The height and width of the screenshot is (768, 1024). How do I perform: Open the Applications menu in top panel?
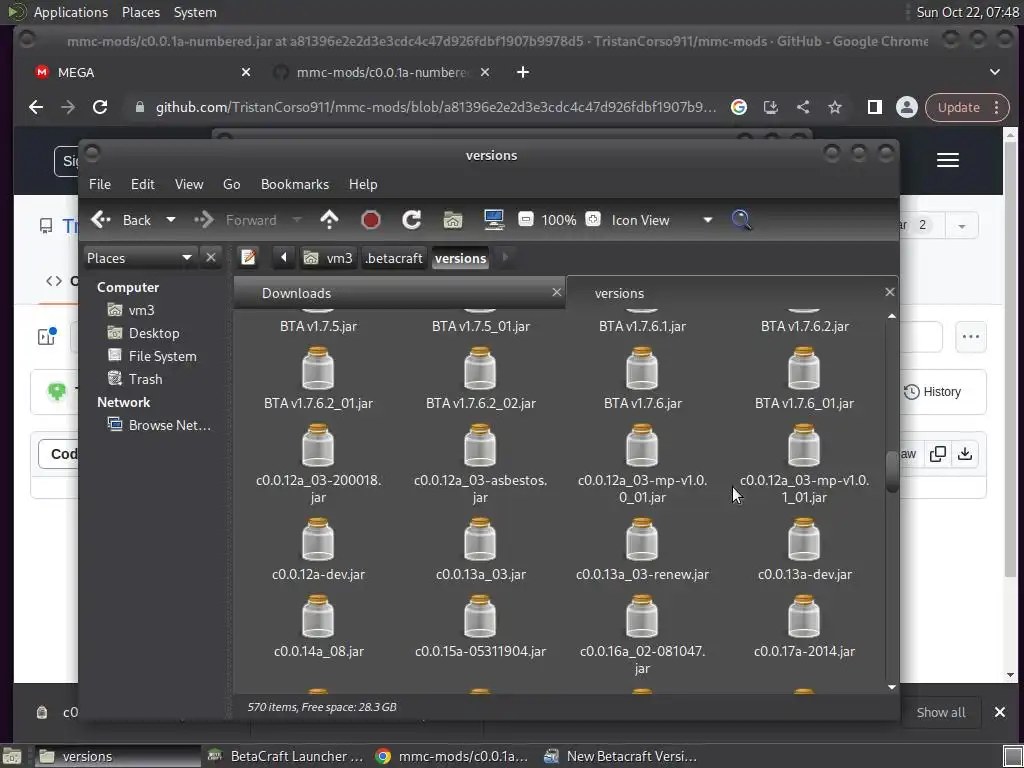coord(69,12)
